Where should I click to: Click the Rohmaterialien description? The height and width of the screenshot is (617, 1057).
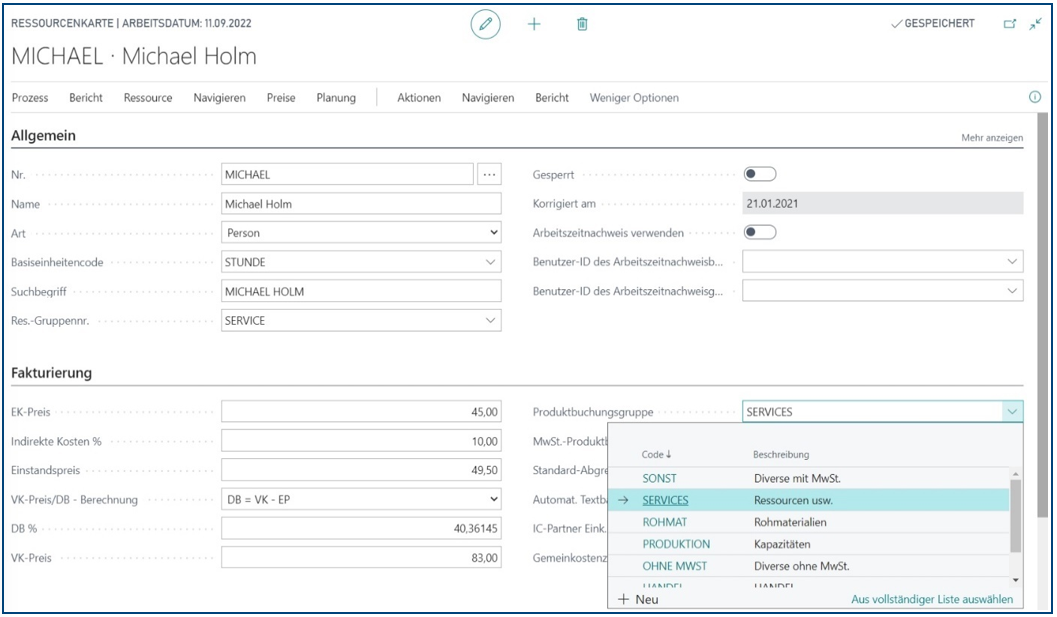coord(790,522)
